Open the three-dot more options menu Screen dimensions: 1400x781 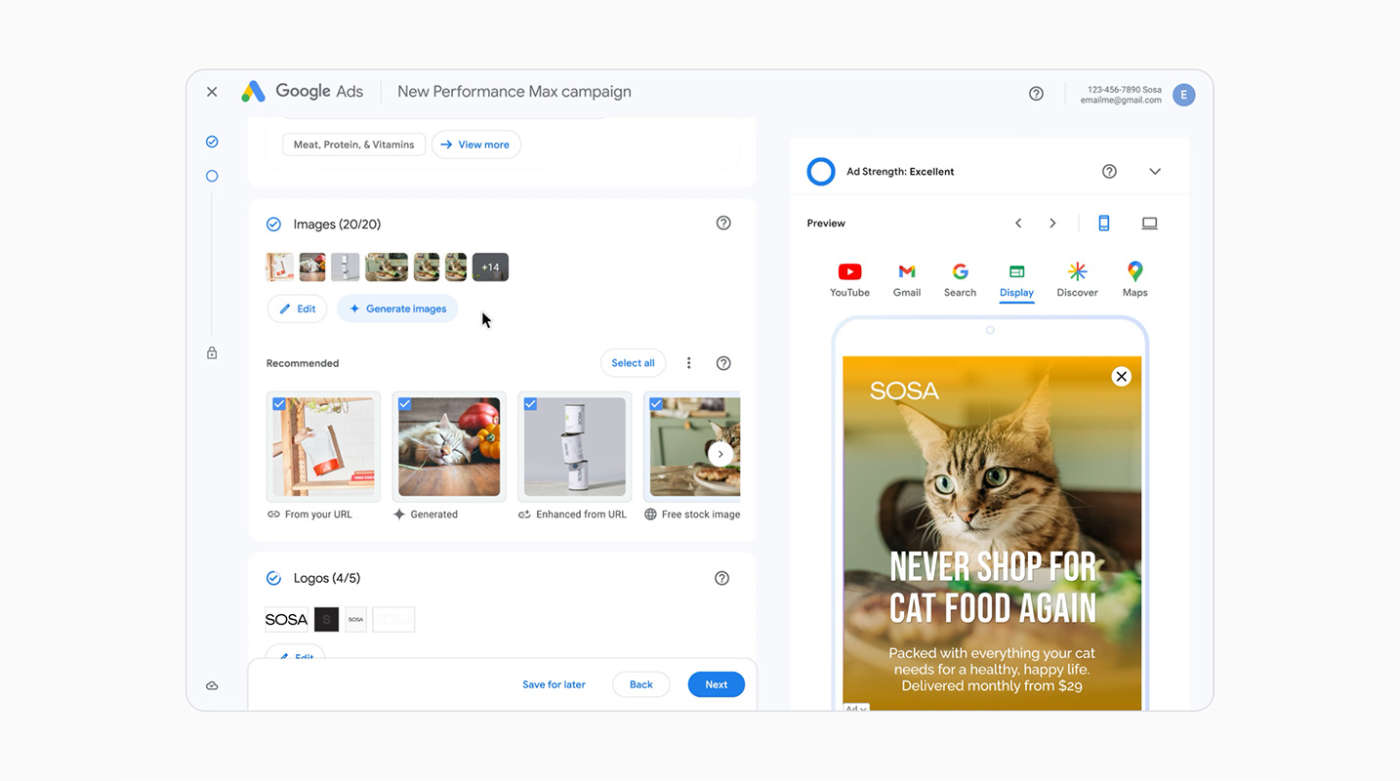click(689, 363)
